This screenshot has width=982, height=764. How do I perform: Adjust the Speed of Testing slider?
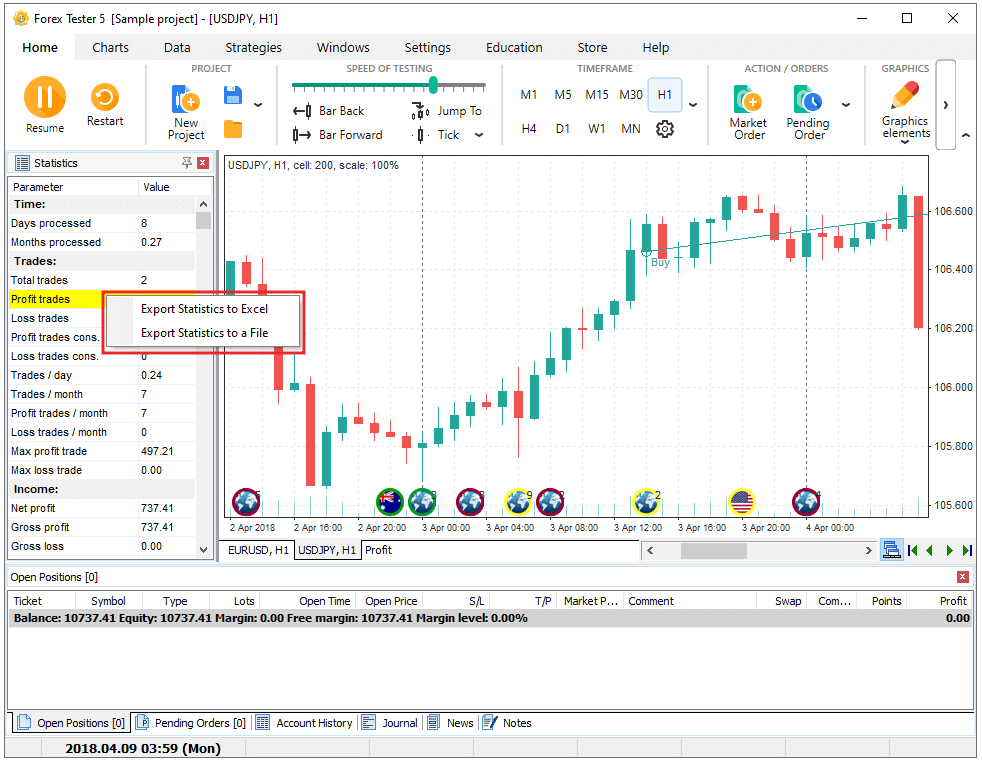pyautogui.click(x=432, y=85)
